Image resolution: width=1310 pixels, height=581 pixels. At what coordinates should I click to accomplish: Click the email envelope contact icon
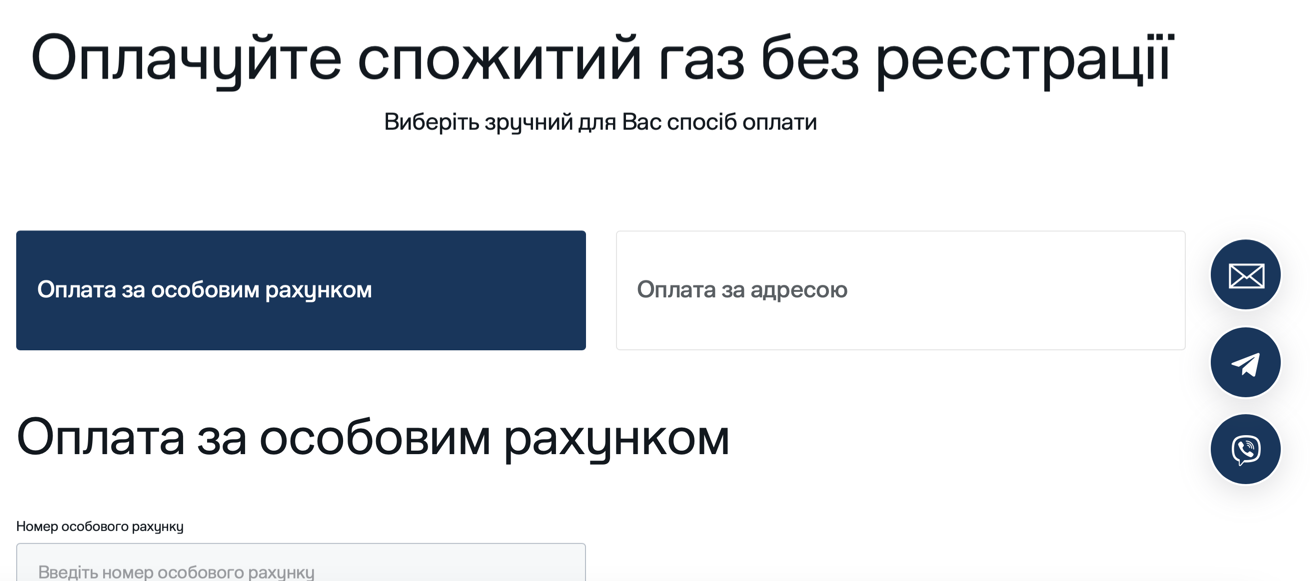(x=1245, y=275)
